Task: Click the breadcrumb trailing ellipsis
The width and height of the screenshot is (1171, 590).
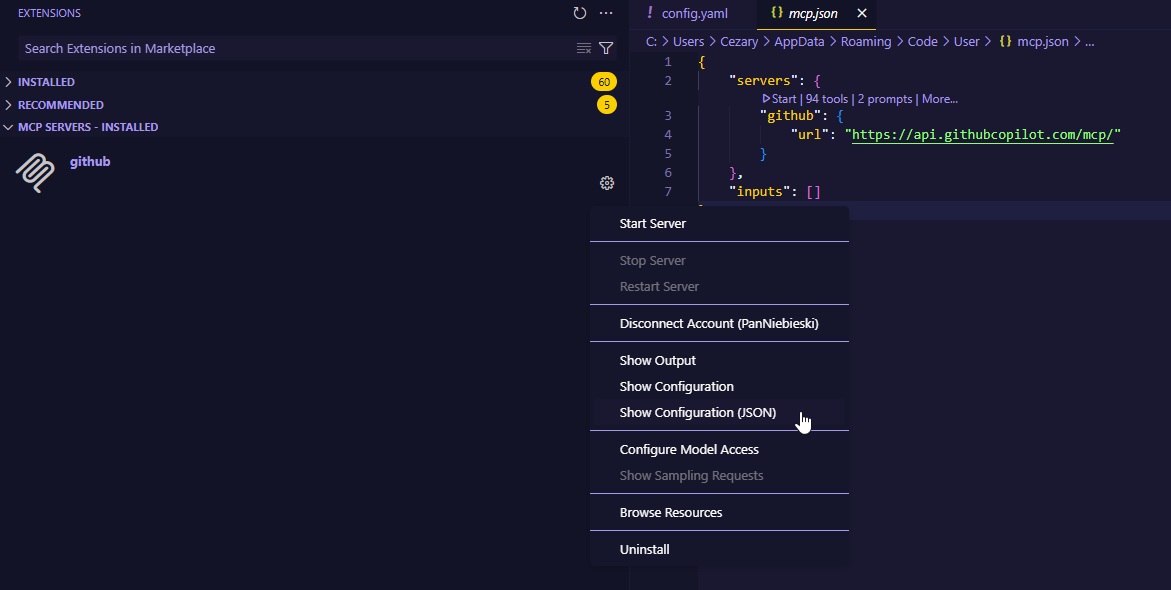Action: [1090, 42]
